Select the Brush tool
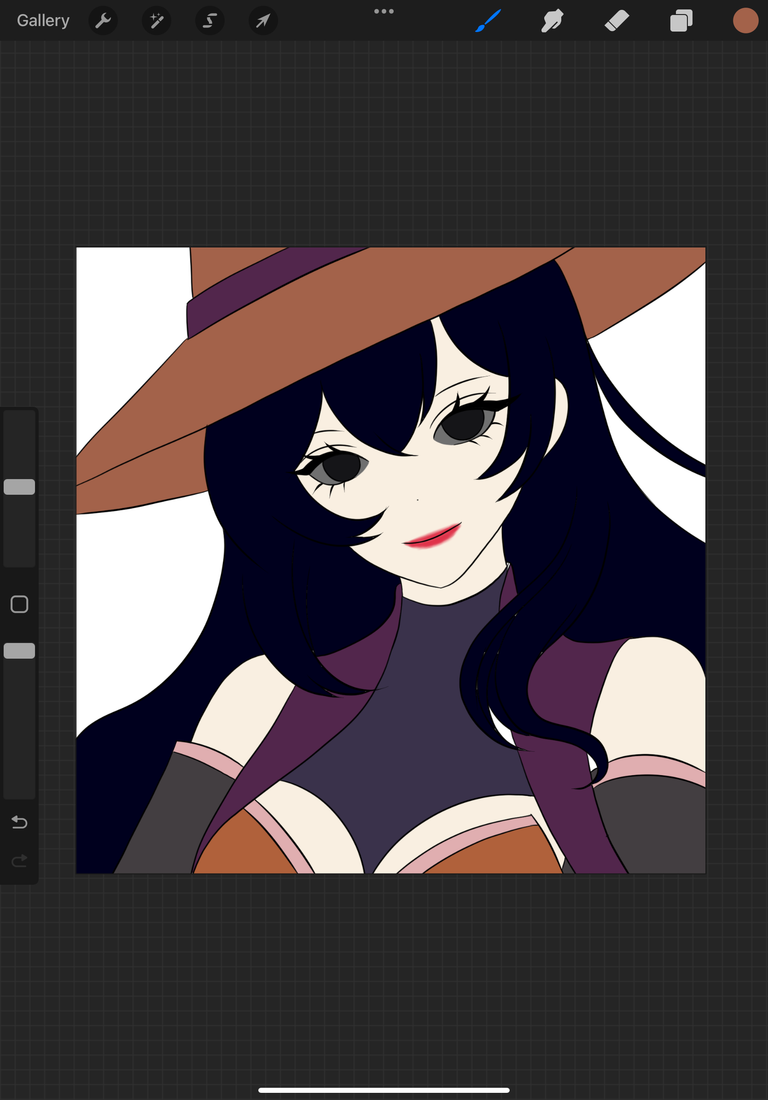The height and width of the screenshot is (1100, 768). coord(488,20)
